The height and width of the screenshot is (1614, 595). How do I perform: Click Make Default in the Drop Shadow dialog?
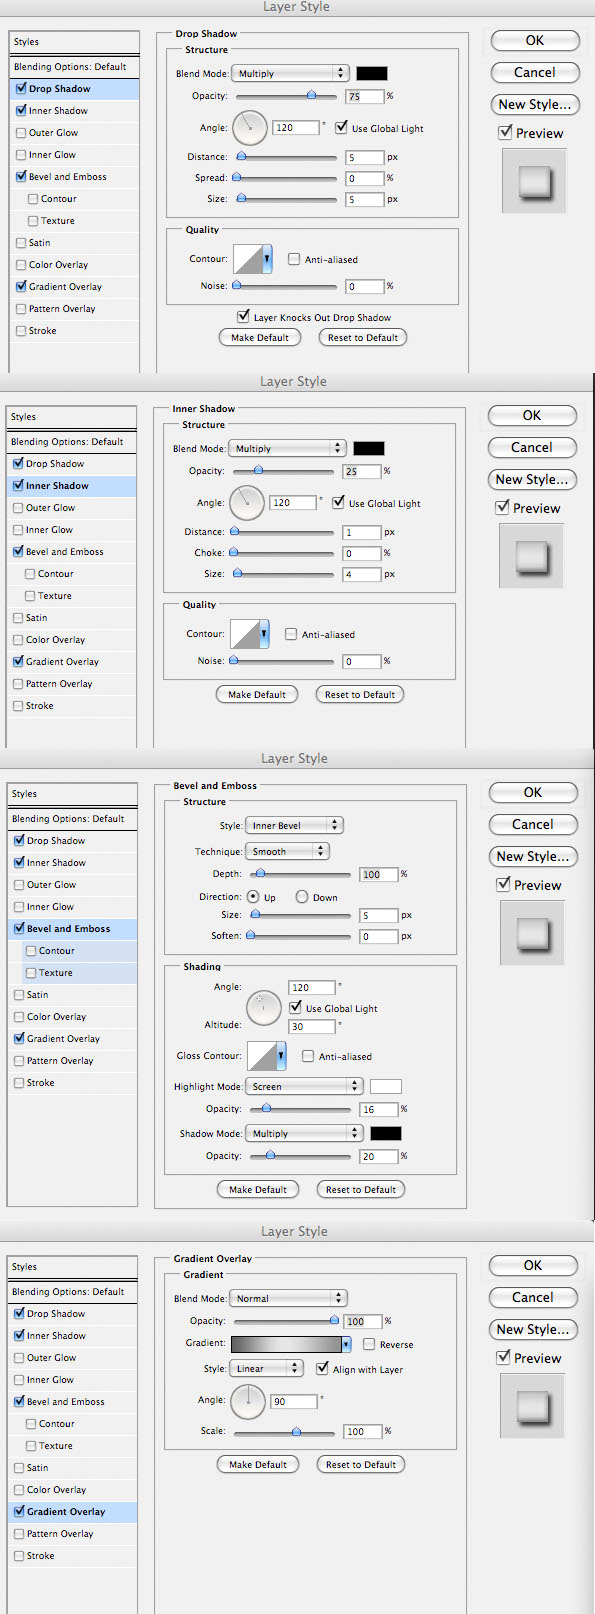tap(260, 337)
